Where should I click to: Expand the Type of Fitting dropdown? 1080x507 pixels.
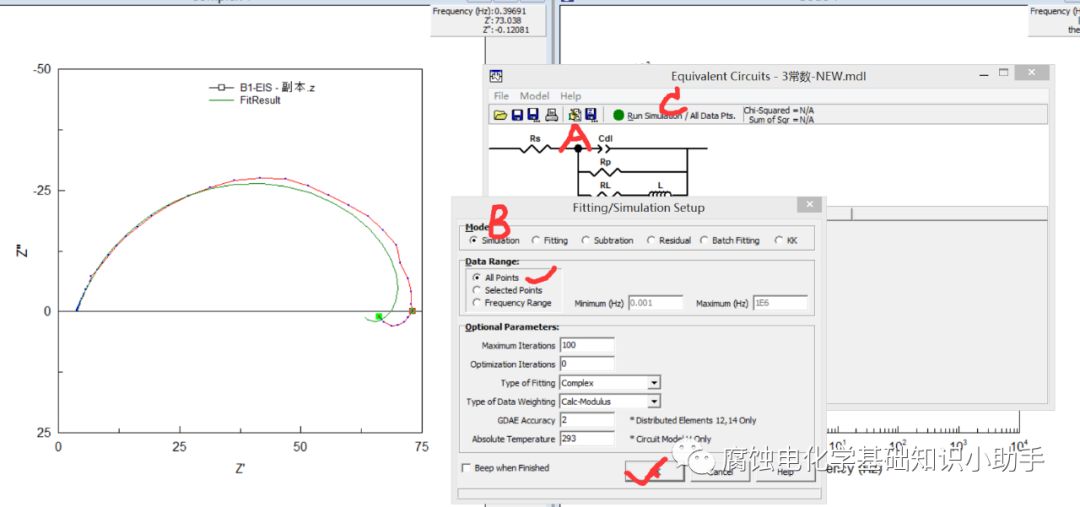(x=653, y=383)
